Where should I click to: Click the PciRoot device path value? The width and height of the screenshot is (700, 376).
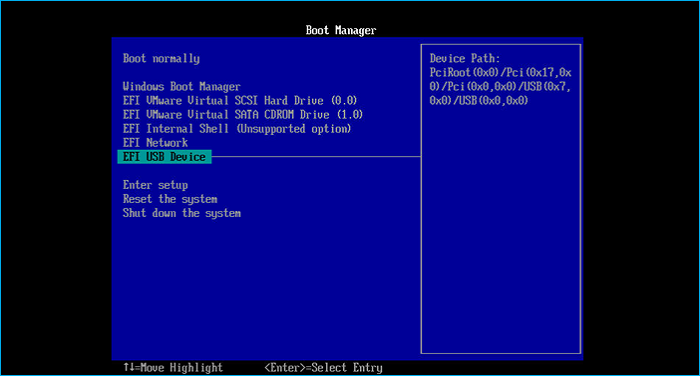(x=500, y=86)
